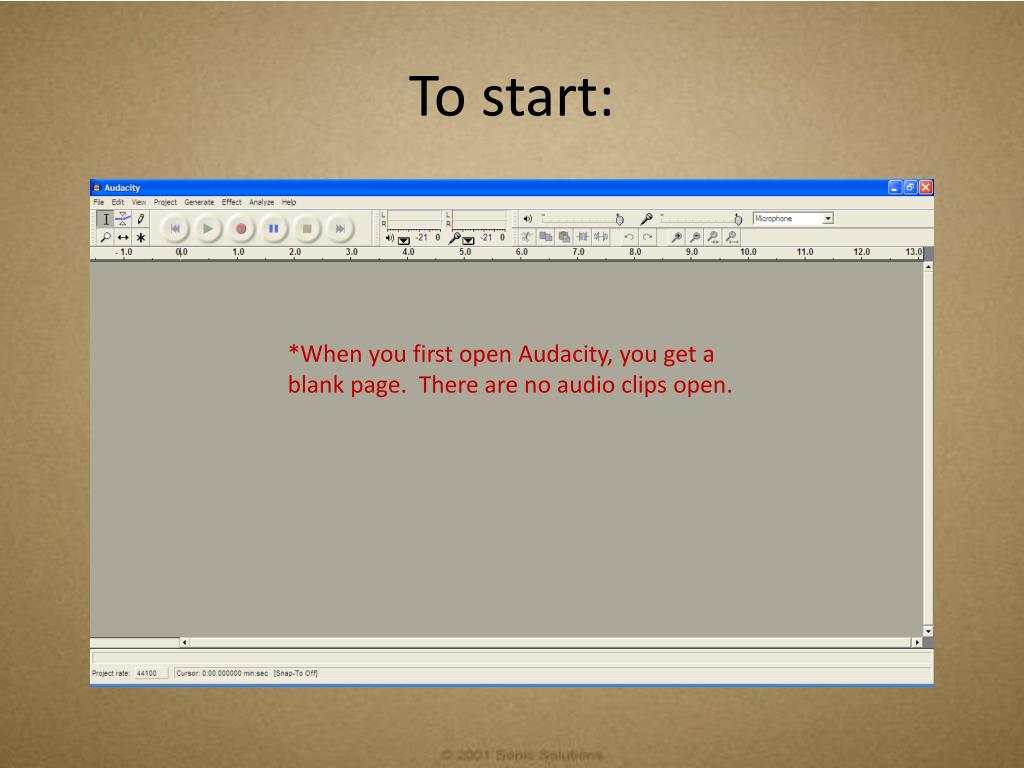Open the Generate menu
This screenshot has width=1024, height=768.
pyautogui.click(x=199, y=202)
